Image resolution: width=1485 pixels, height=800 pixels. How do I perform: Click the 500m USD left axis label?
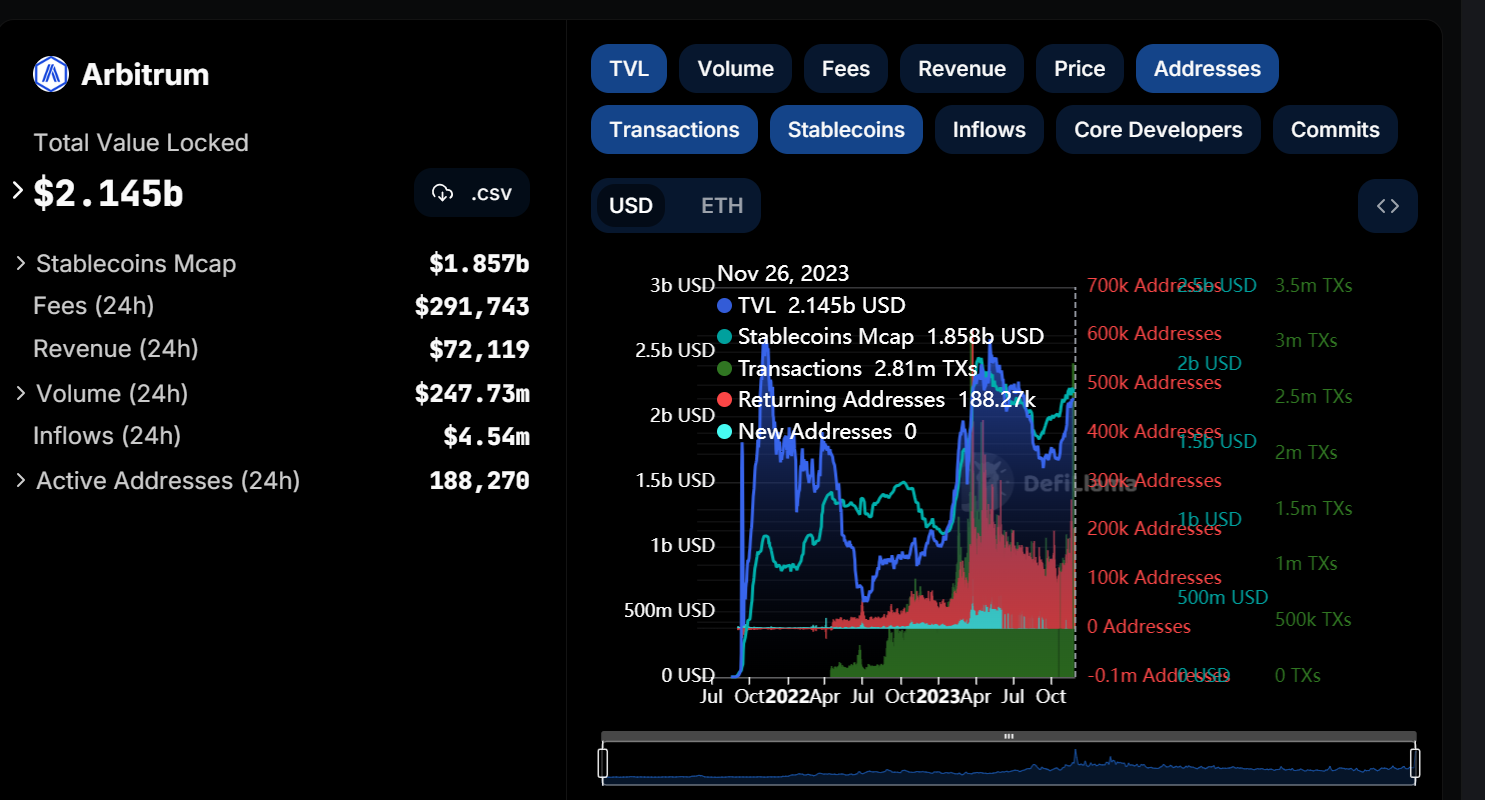pos(669,610)
